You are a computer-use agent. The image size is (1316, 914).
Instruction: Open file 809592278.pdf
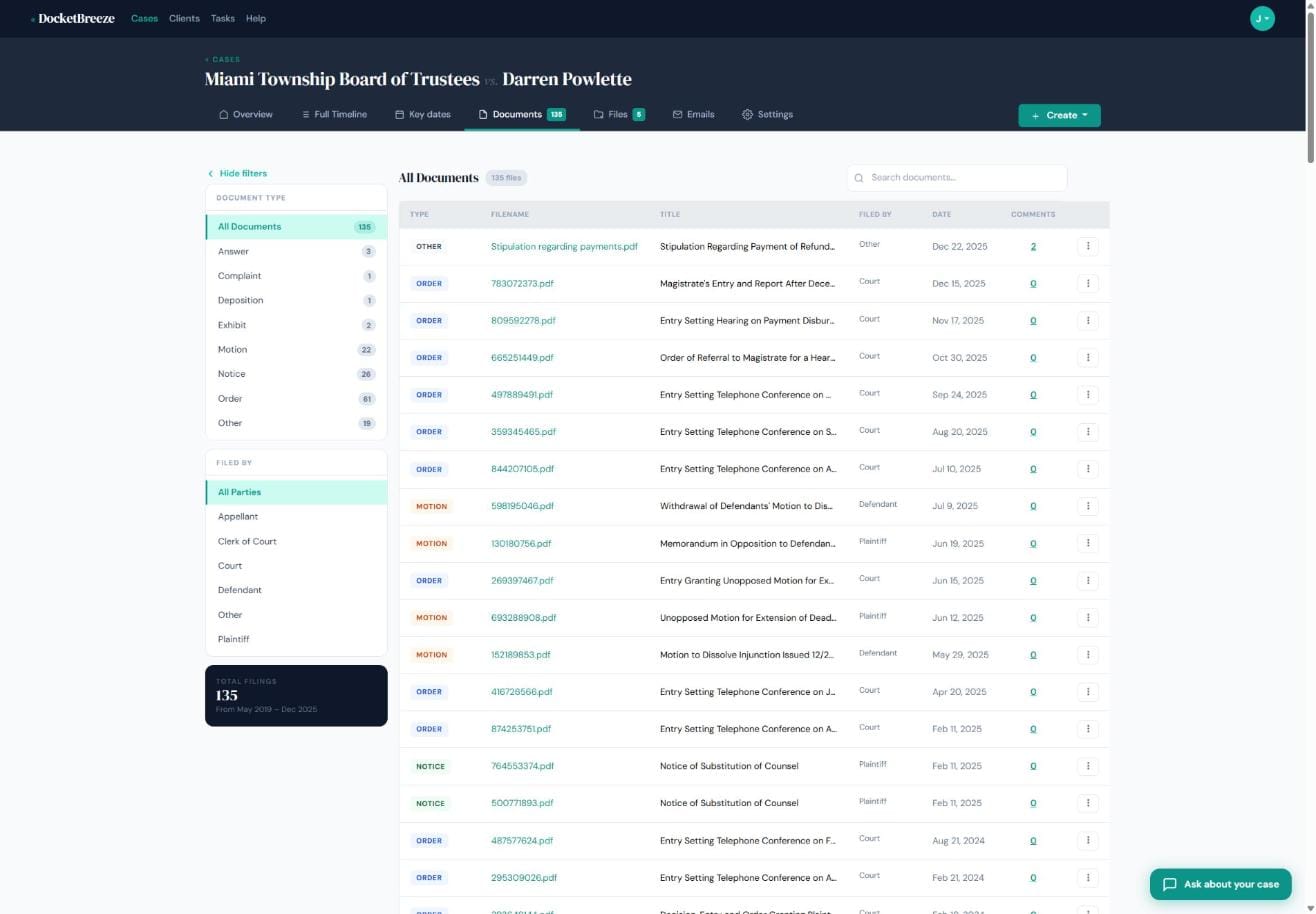tap(523, 321)
